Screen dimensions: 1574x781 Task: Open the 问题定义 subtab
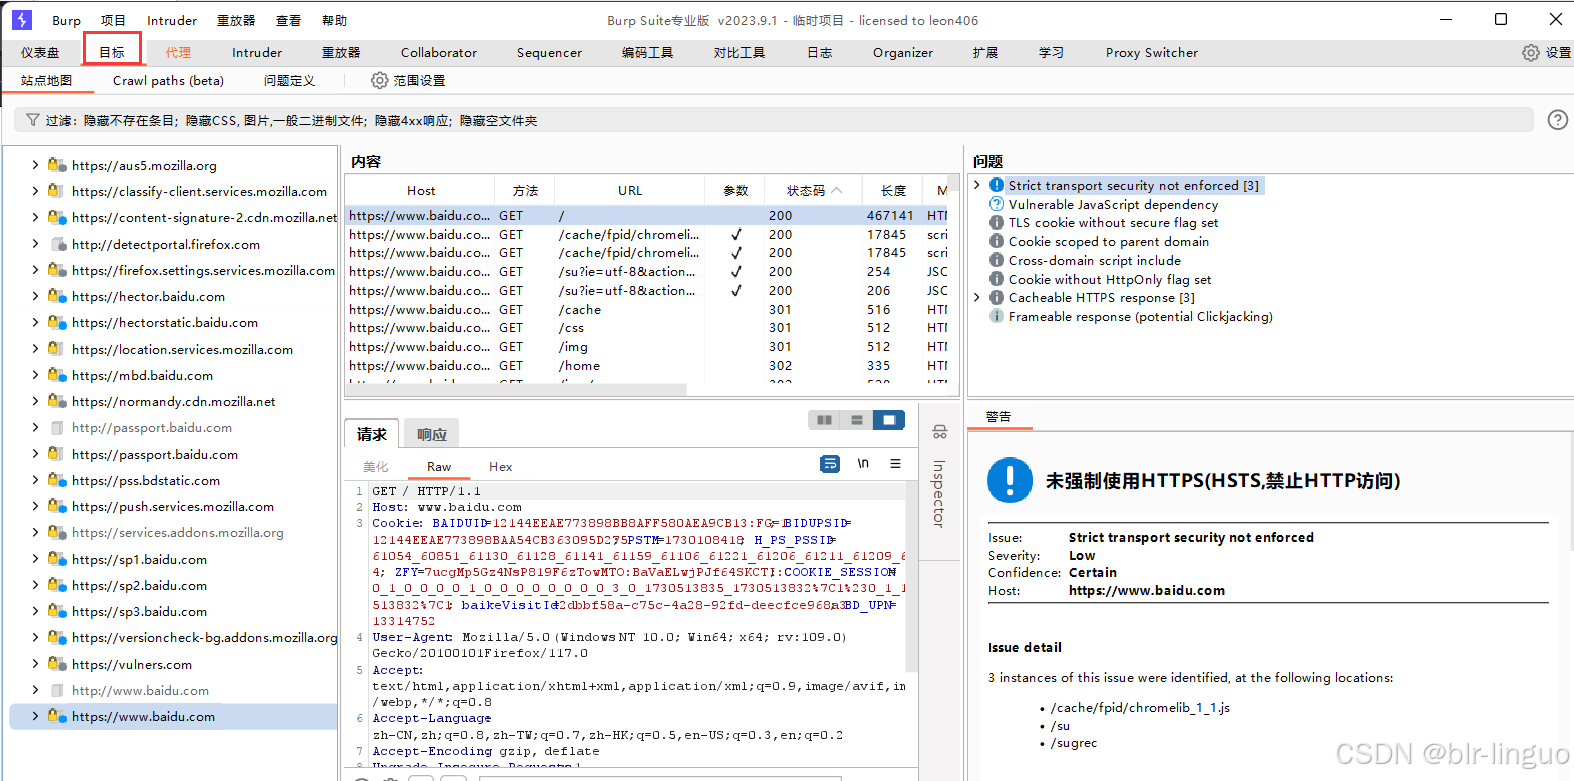[289, 80]
